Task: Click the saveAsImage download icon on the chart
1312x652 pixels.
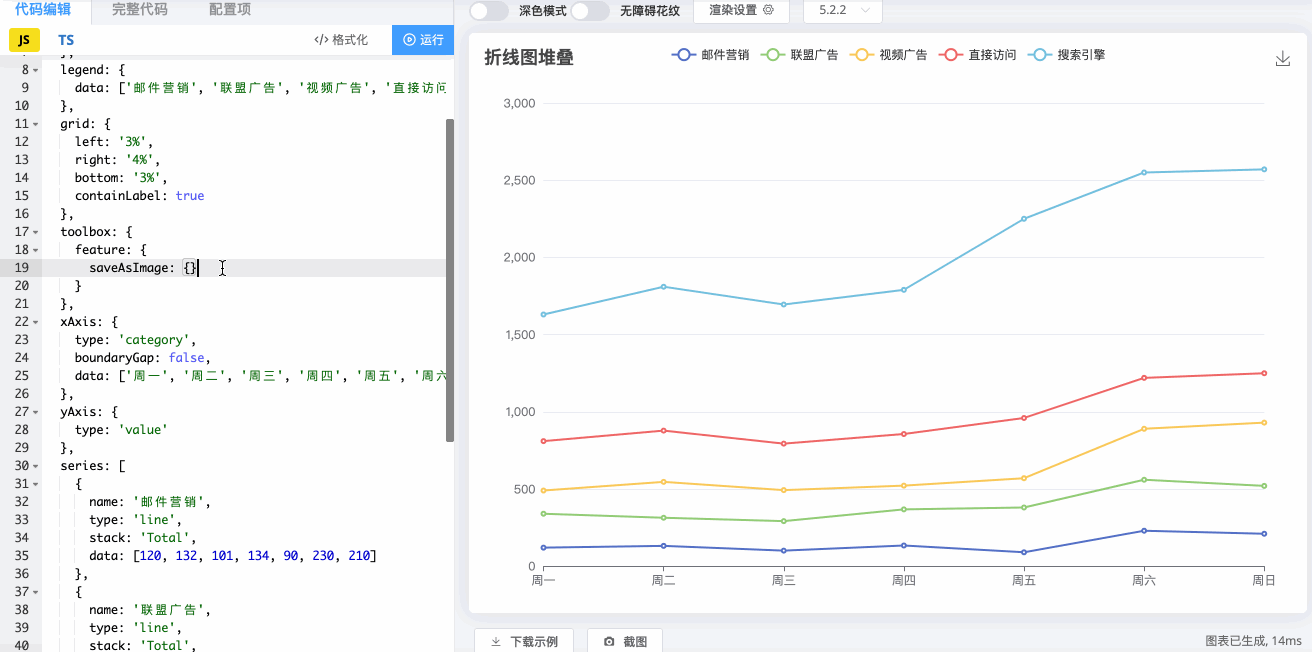Action: (1283, 58)
